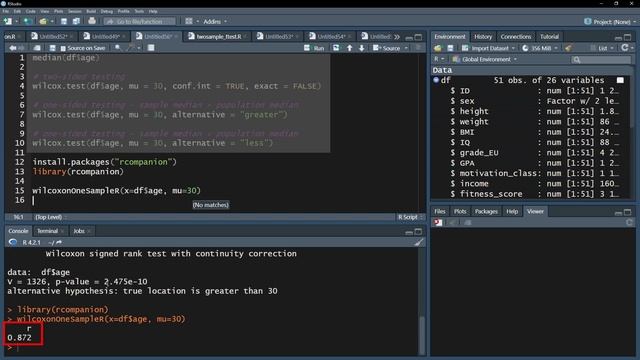Viewport: 640px width, 360px height.
Task: Go back to previous source location
Action: (x=13, y=48)
